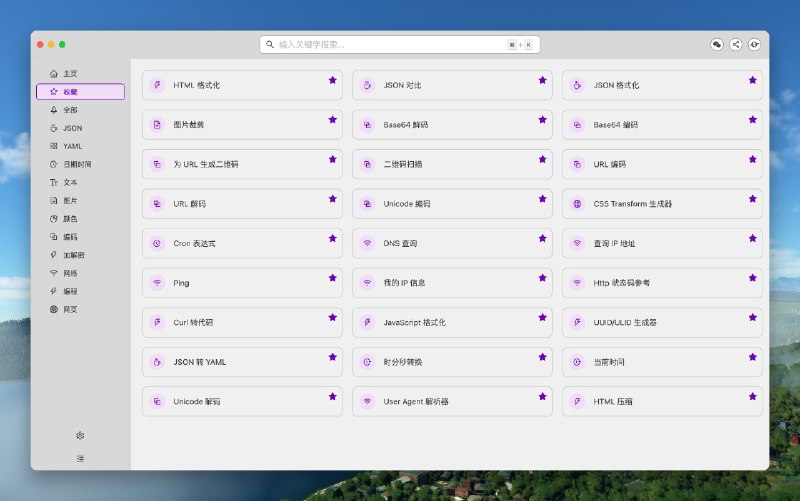Click the Ping tool's wifi icon
800x501 pixels.
[157, 283]
